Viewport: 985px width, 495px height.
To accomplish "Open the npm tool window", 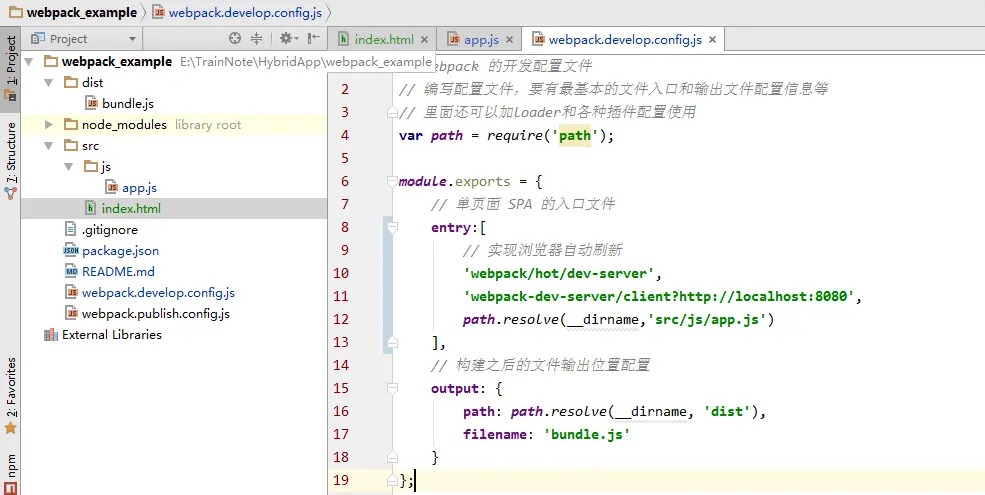I will [11, 474].
